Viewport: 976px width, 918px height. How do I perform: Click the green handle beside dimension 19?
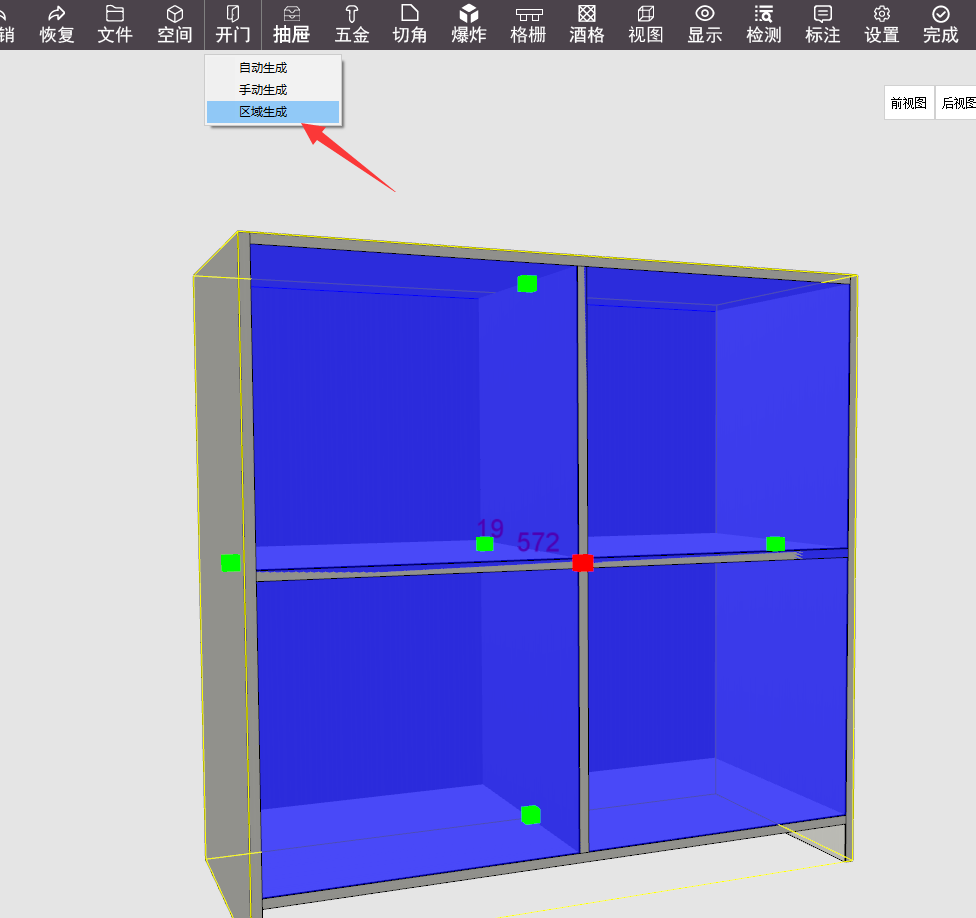485,544
